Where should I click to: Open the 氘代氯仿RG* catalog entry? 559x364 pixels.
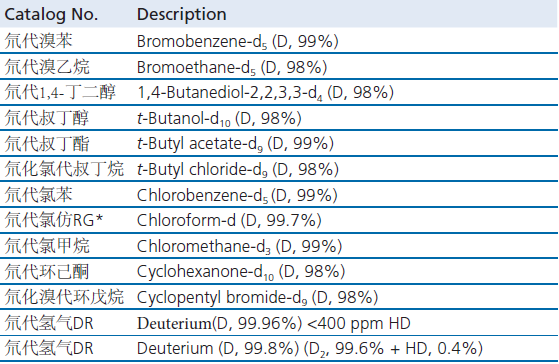click(x=54, y=220)
